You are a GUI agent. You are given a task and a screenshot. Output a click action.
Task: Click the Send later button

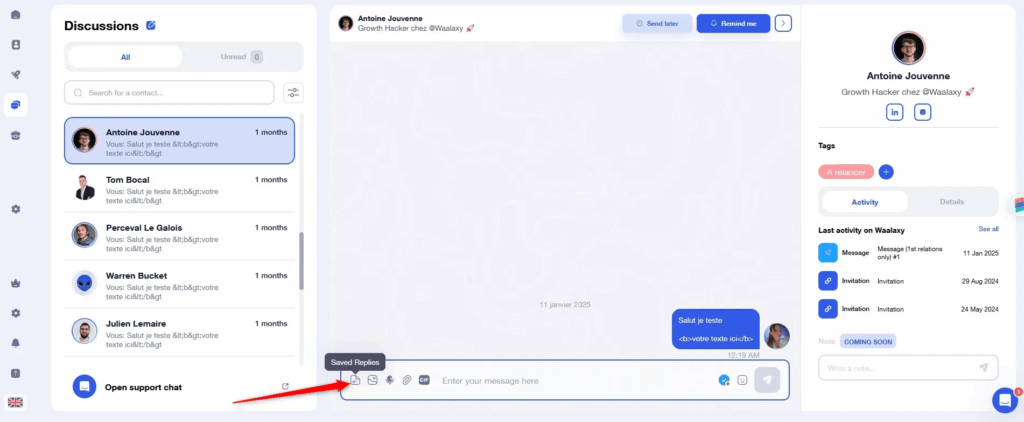point(656,23)
